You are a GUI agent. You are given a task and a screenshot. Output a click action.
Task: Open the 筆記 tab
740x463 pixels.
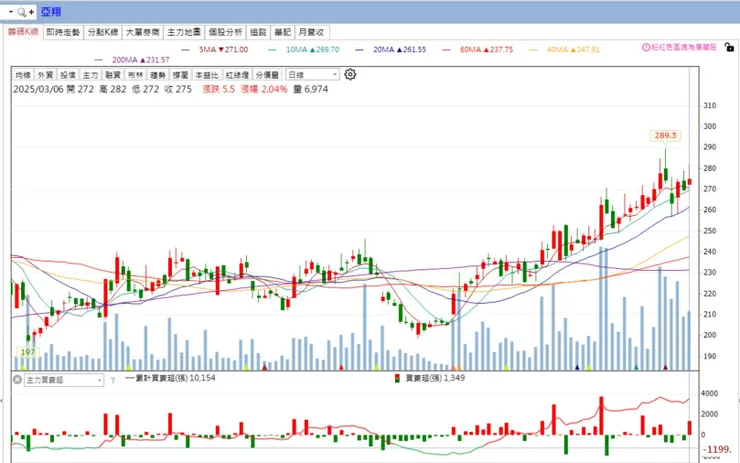click(x=283, y=32)
